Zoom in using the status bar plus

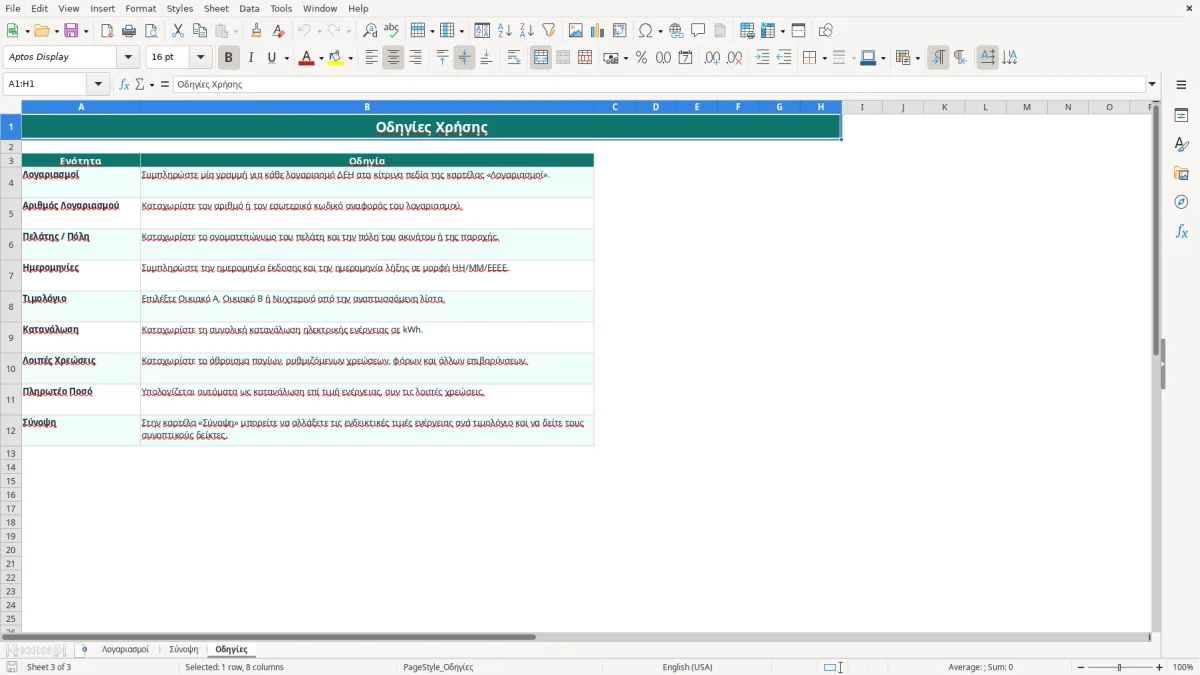click(1160, 667)
